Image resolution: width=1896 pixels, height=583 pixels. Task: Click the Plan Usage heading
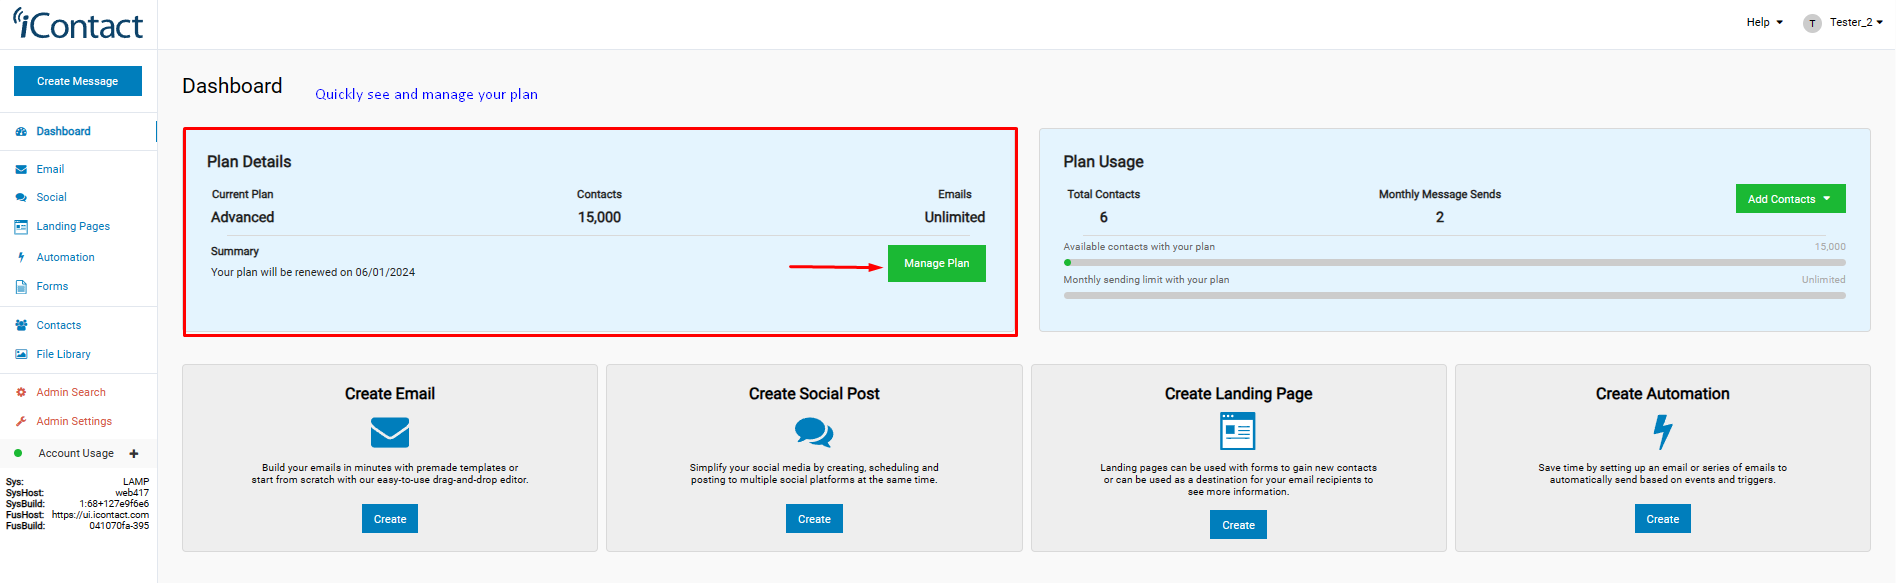(1103, 162)
